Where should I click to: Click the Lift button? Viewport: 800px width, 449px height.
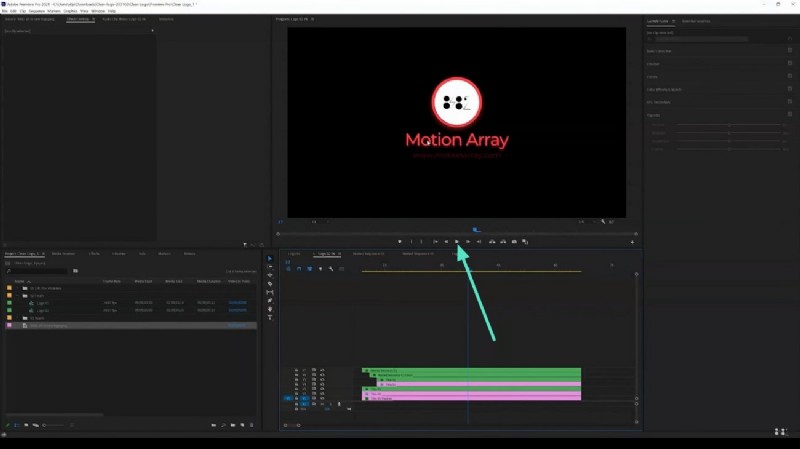[492, 242]
